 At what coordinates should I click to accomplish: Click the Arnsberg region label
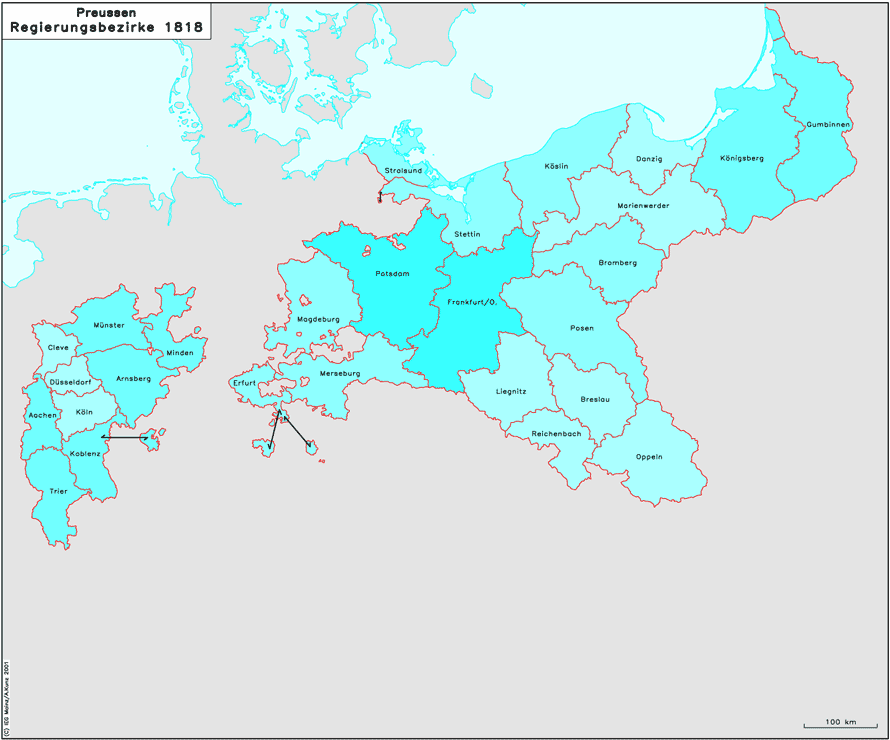(x=133, y=379)
